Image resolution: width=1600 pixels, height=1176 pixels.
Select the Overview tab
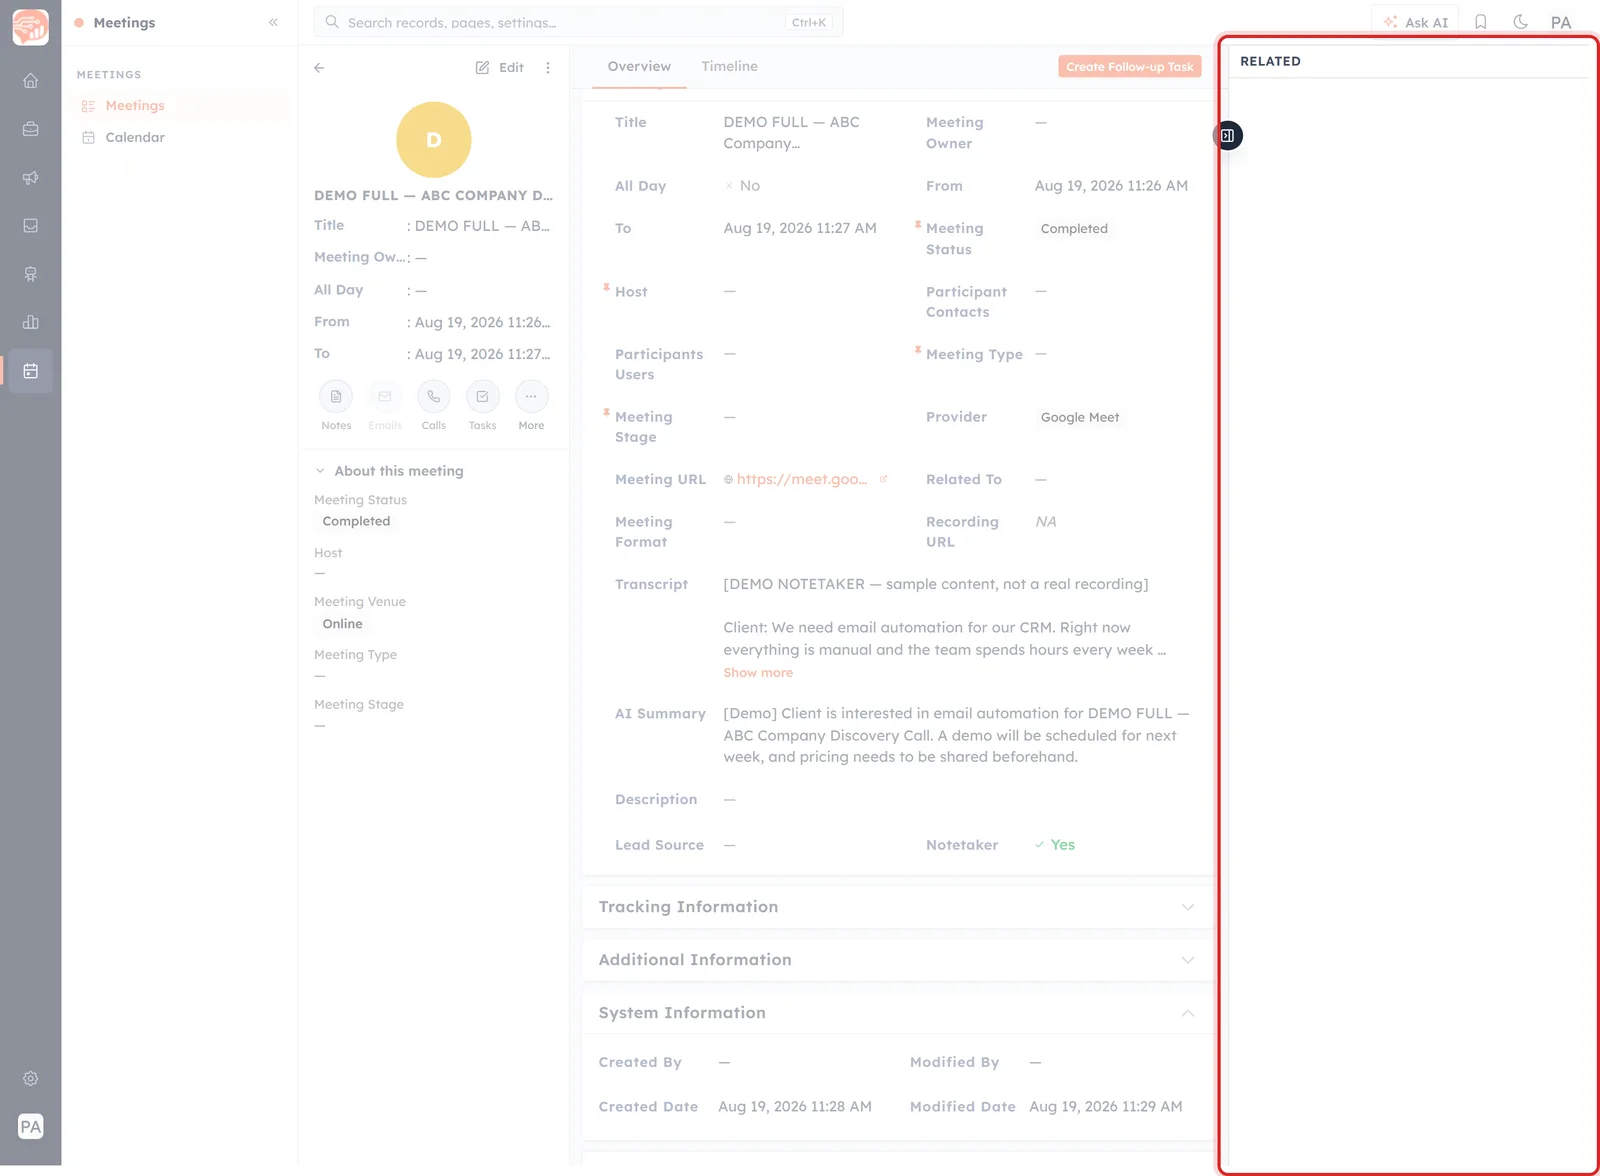click(x=639, y=66)
